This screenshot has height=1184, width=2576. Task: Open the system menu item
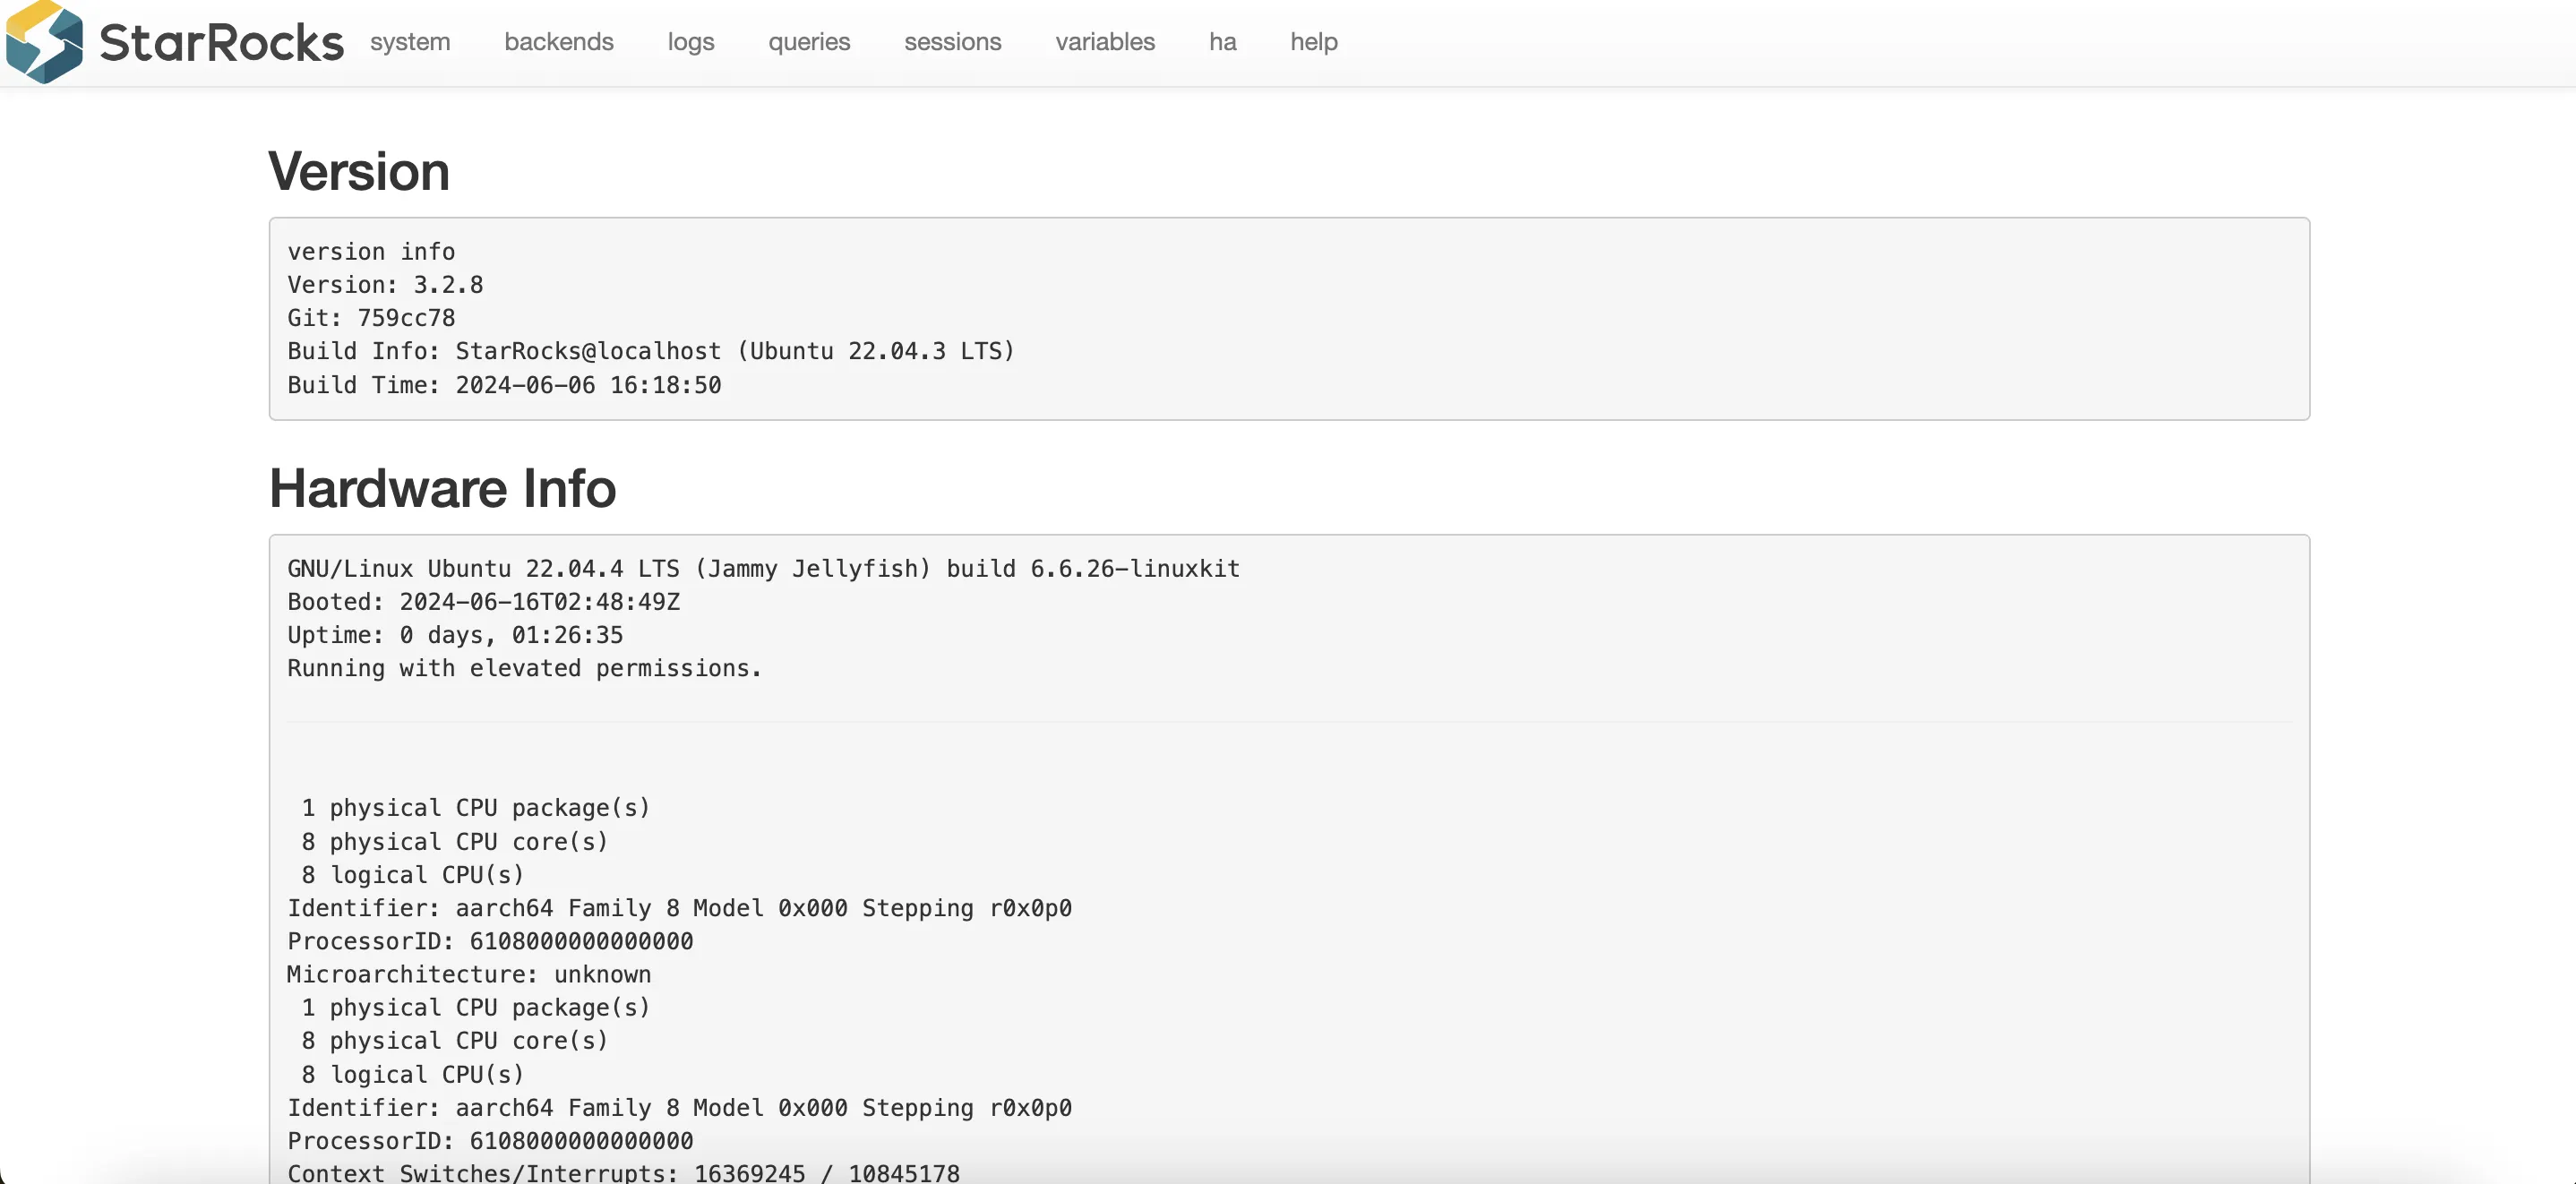(410, 42)
